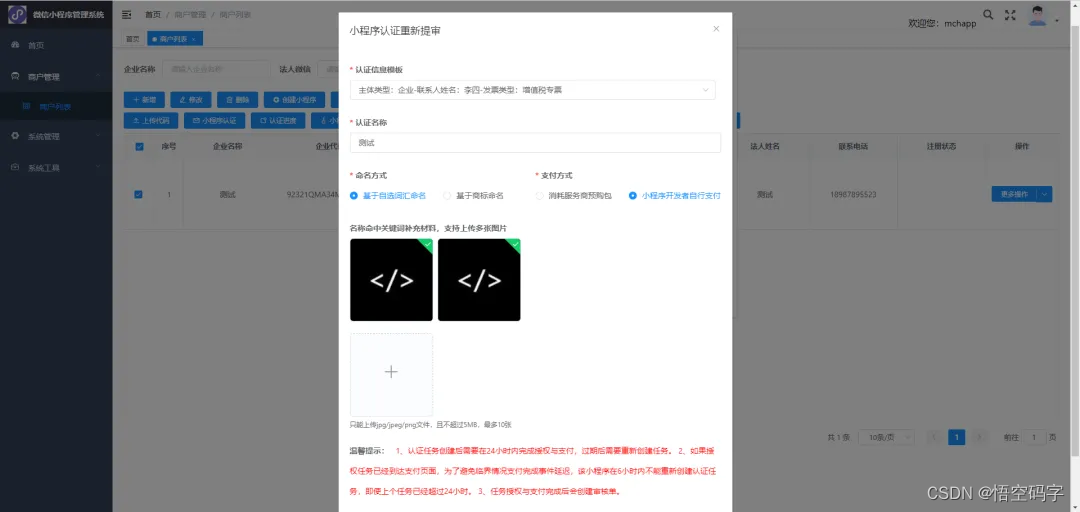Select 基于自选词汇命名 radio option
This screenshot has height=512, width=1080.
[x=388, y=196]
